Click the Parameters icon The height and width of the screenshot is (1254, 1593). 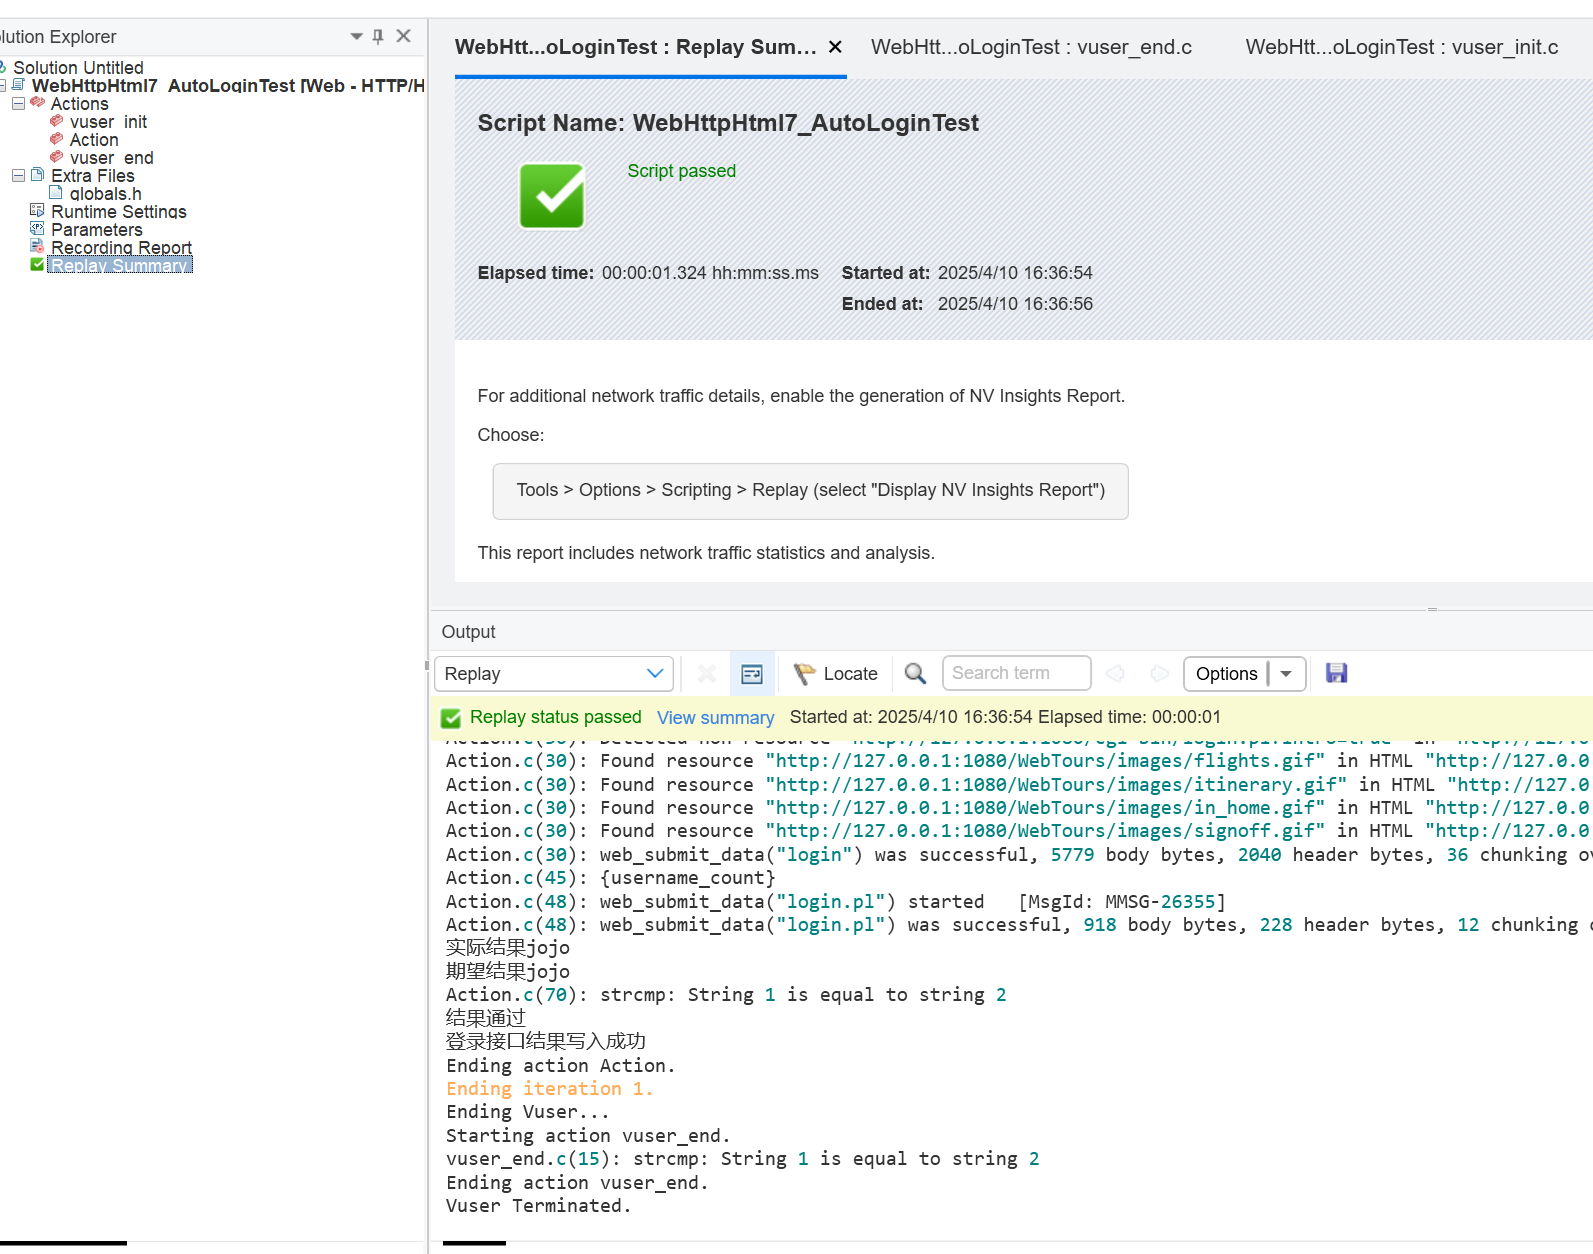(x=38, y=229)
